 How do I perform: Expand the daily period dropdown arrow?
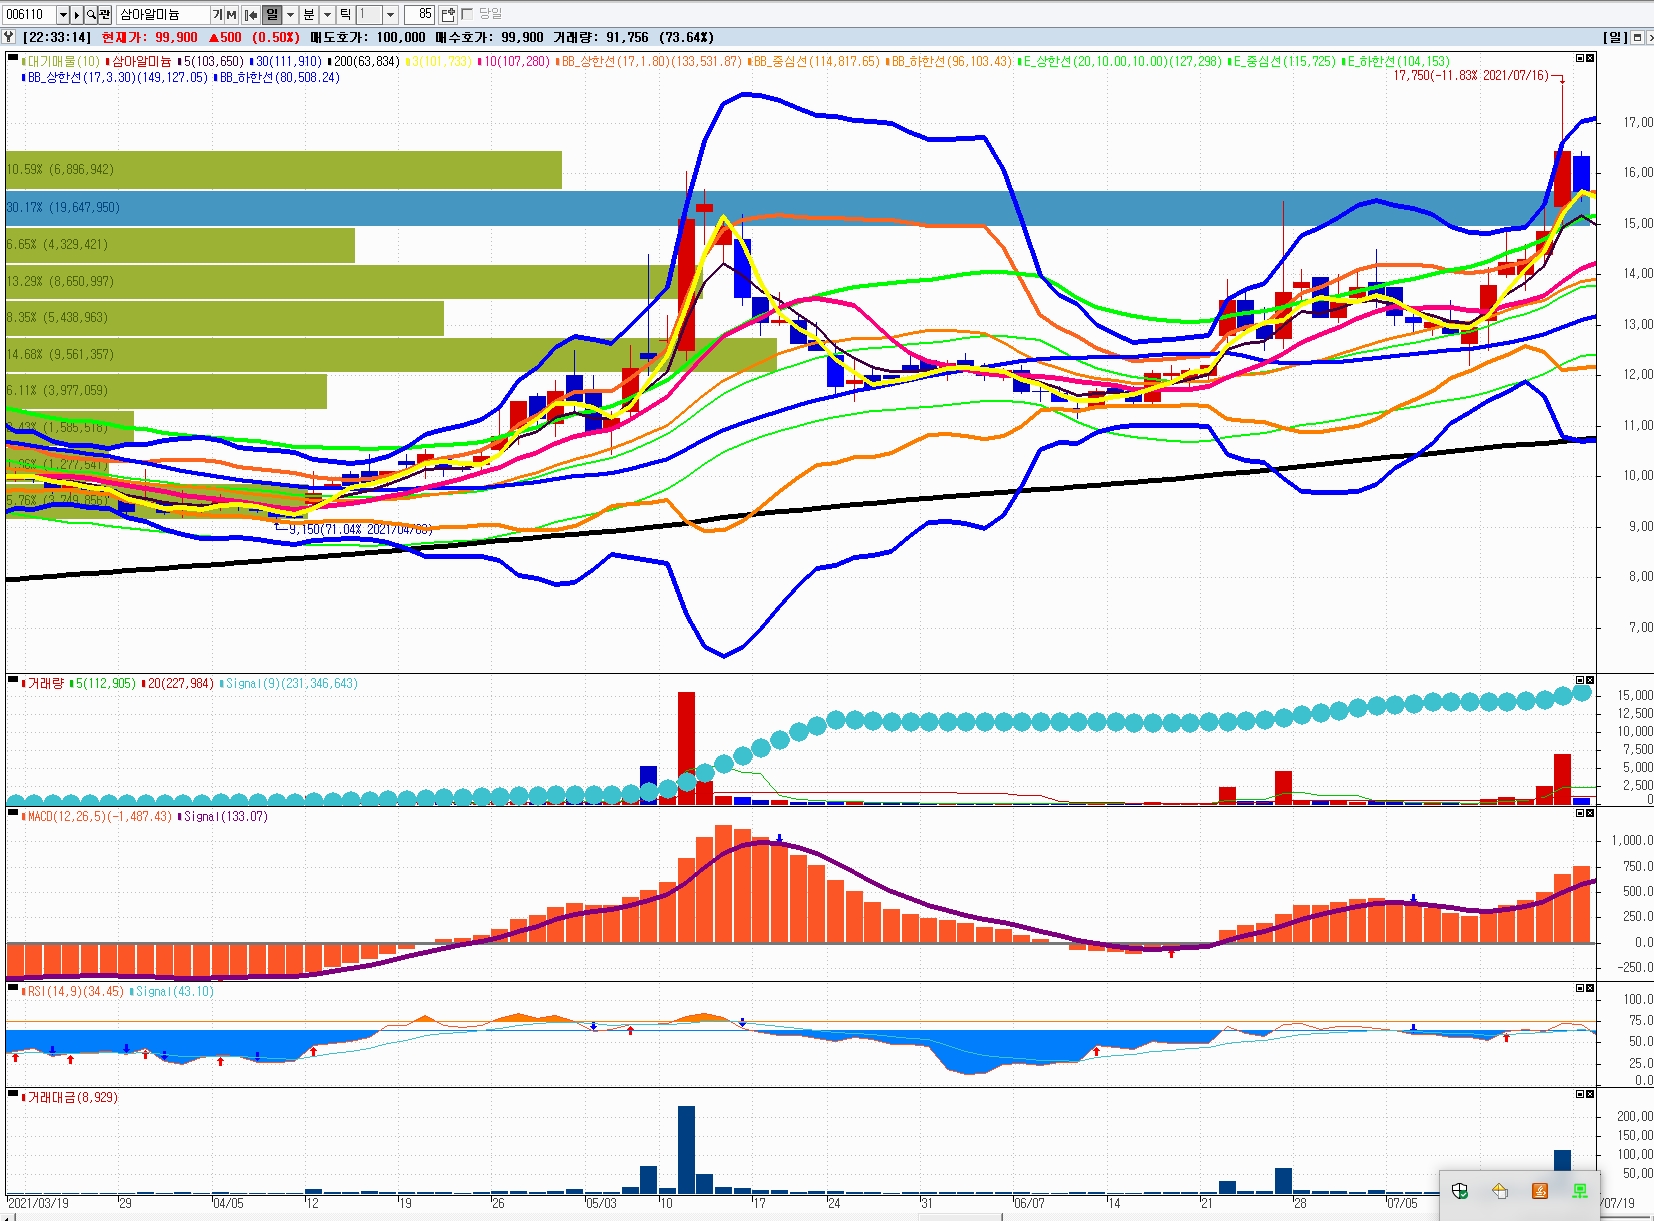290,14
